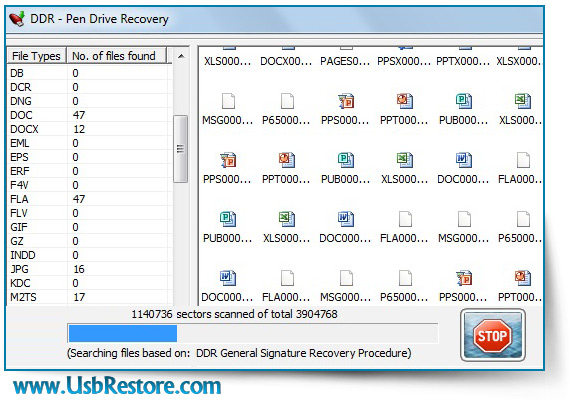Select the M2TS row with 17 files
569x400 pixels.
[89, 297]
